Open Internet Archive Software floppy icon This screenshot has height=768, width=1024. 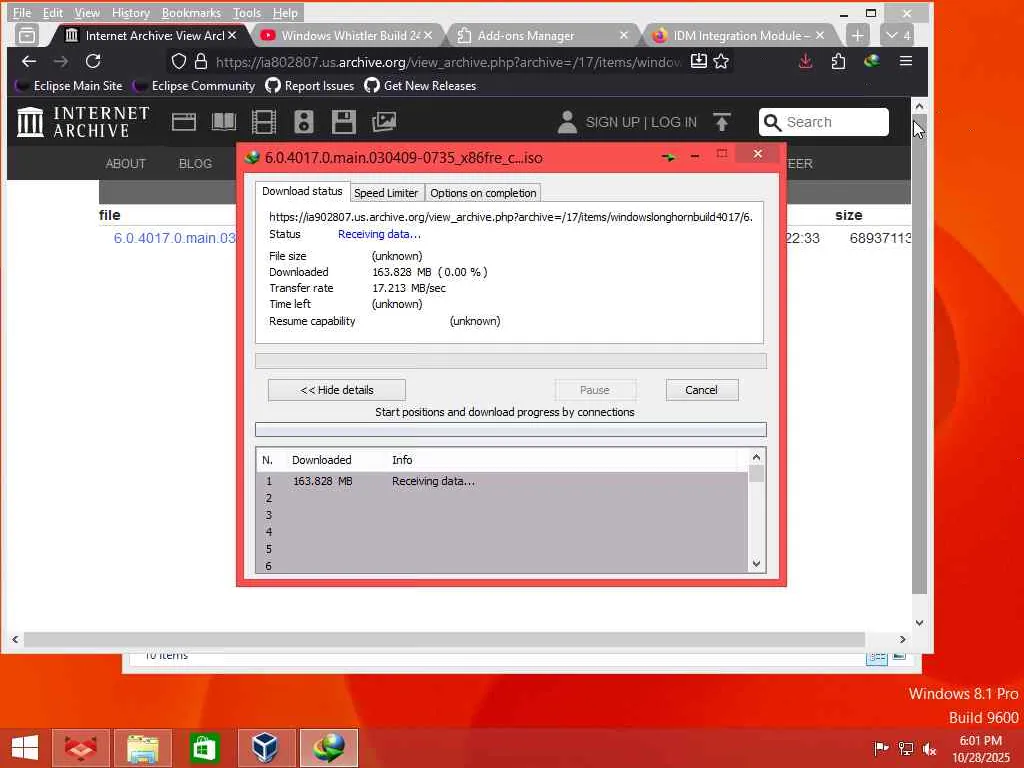tap(344, 122)
